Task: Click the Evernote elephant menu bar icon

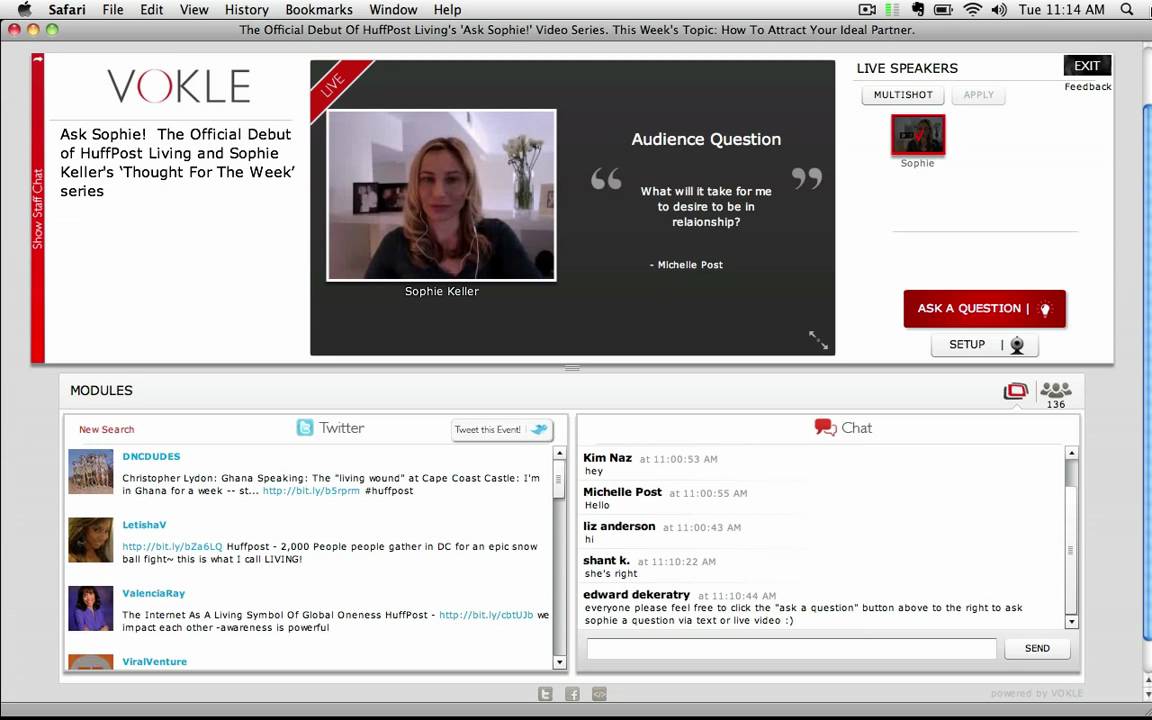Action: pos(918,10)
